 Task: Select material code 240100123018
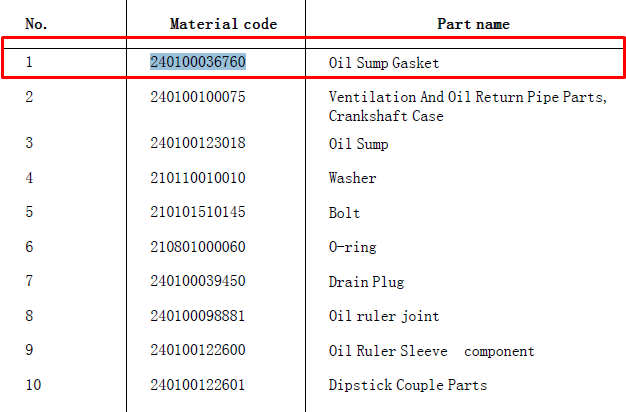(198, 143)
